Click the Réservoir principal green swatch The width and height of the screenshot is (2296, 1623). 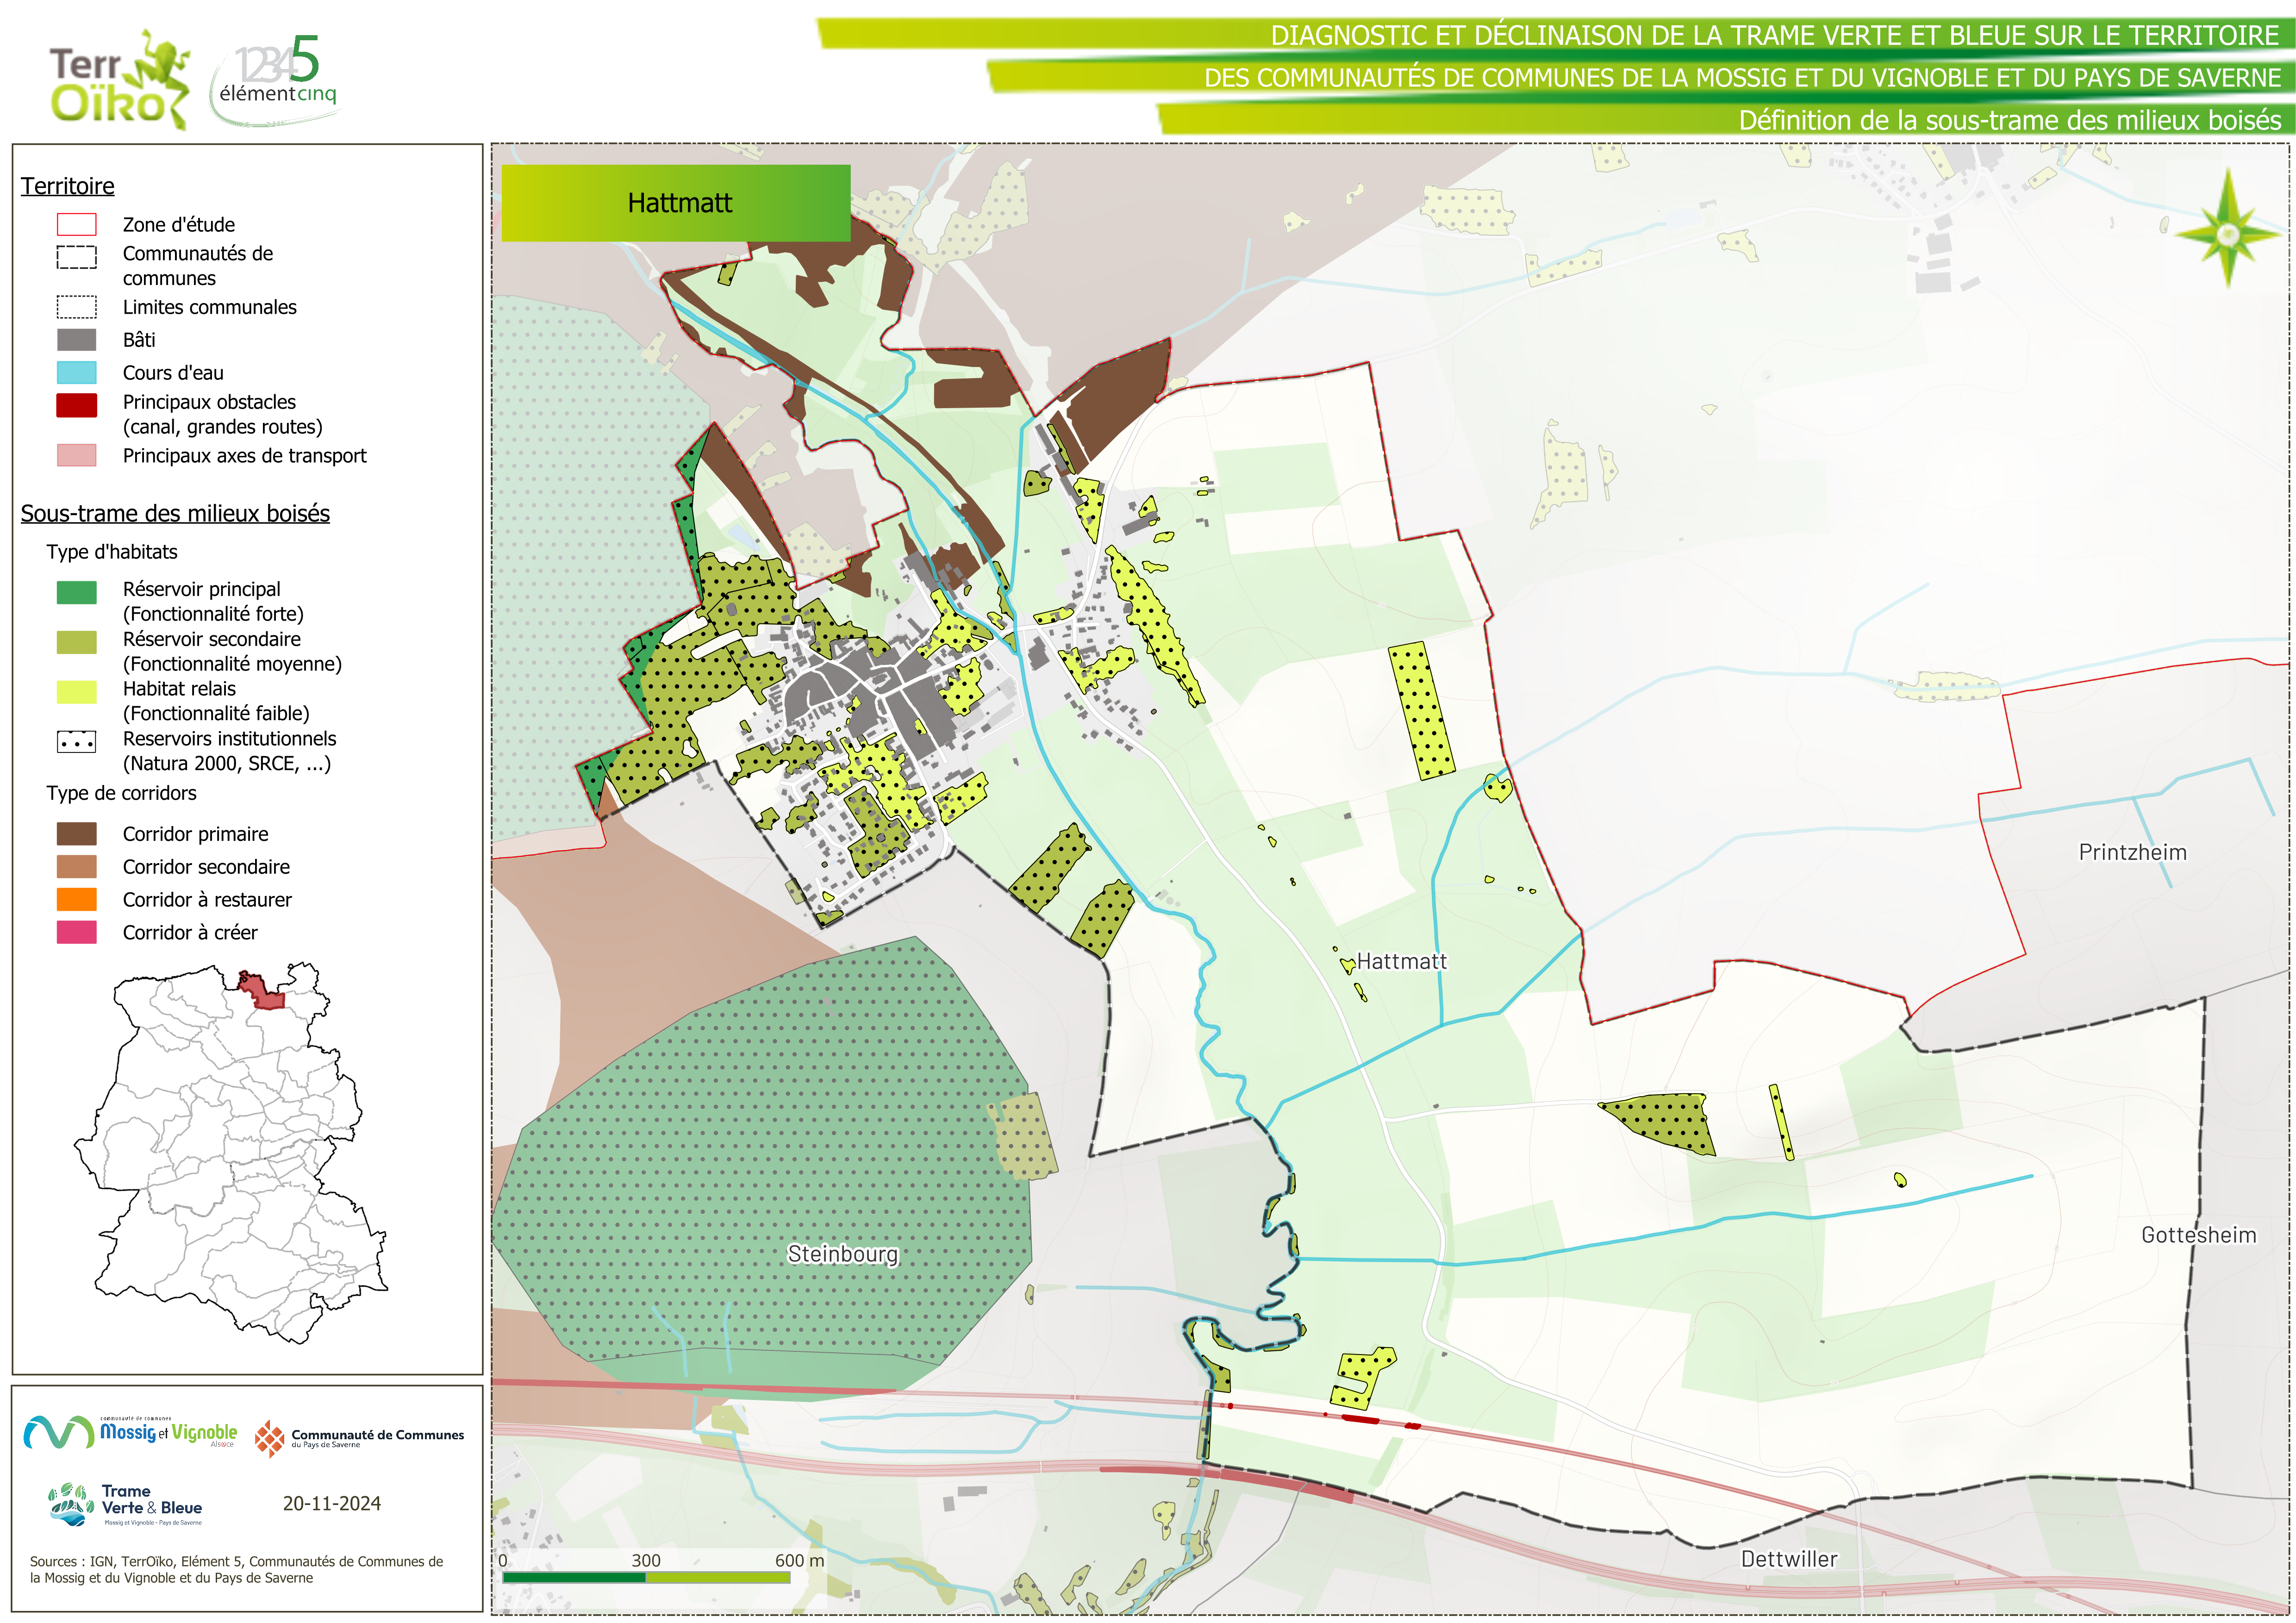(x=76, y=592)
